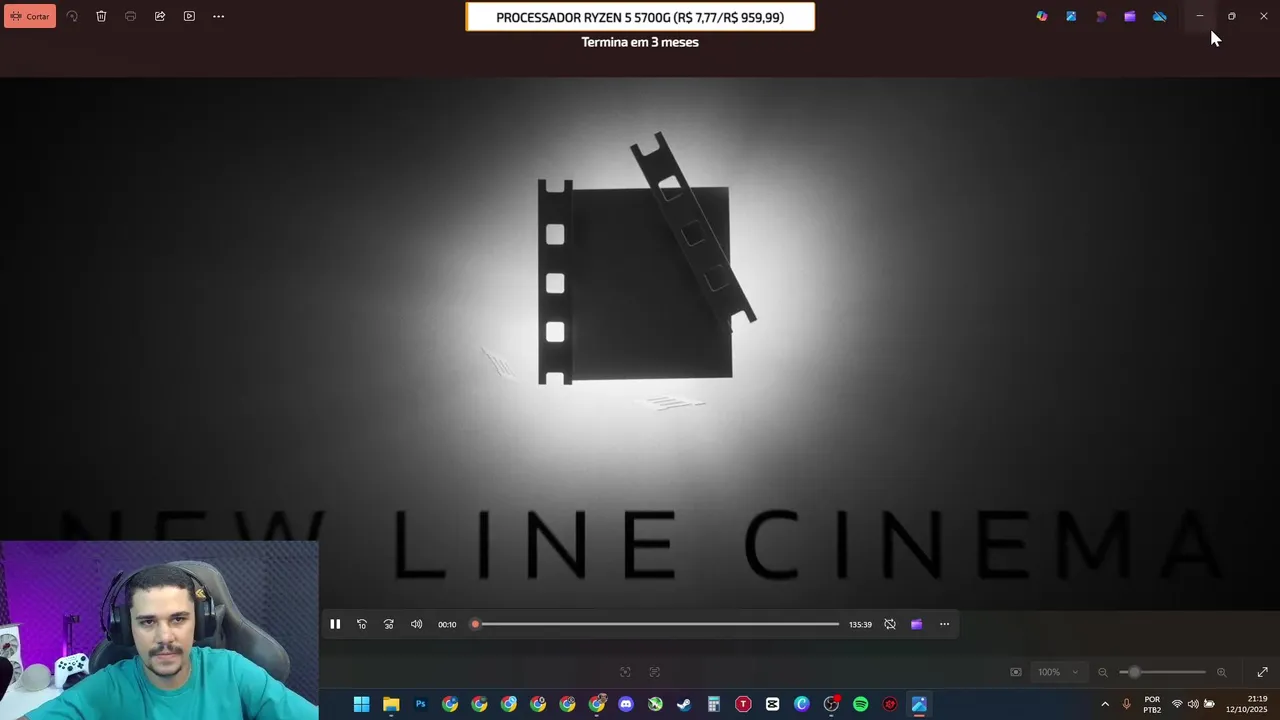The image size is (1280, 720).
Task: Click the webcam overlay of the streamer
Action: pos(159,630)
